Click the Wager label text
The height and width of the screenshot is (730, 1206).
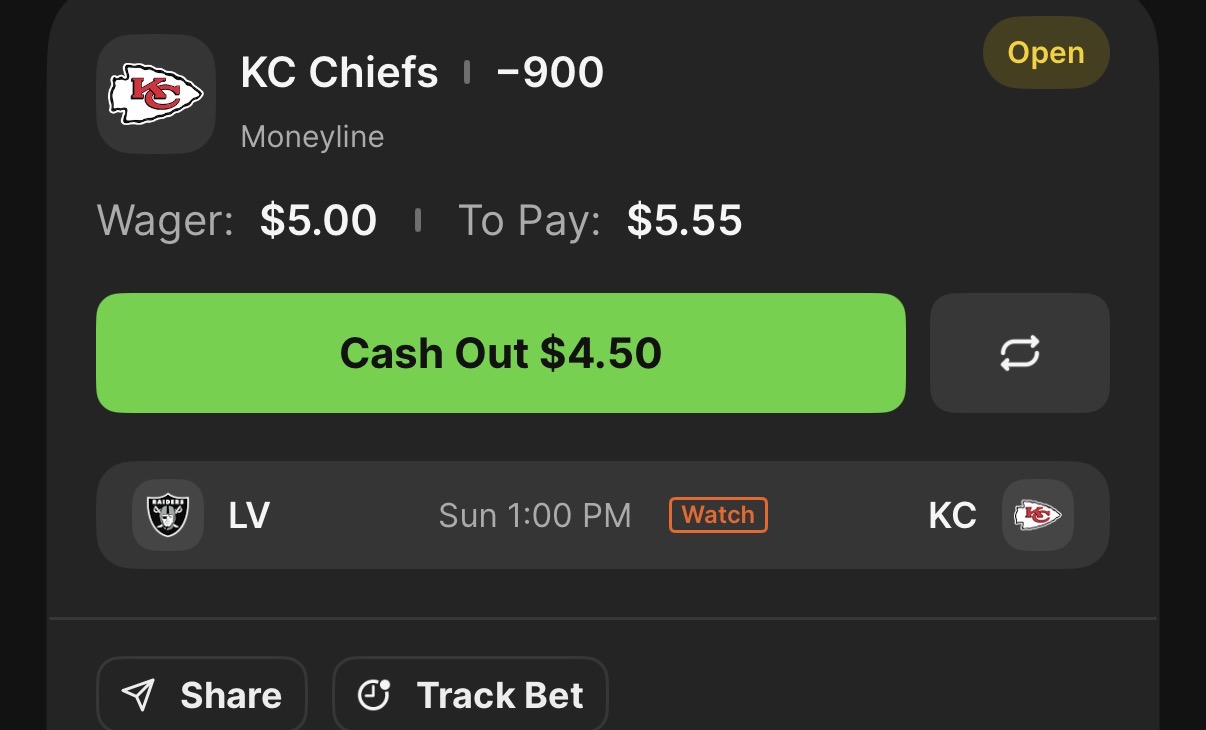click(x=165, y=221)
